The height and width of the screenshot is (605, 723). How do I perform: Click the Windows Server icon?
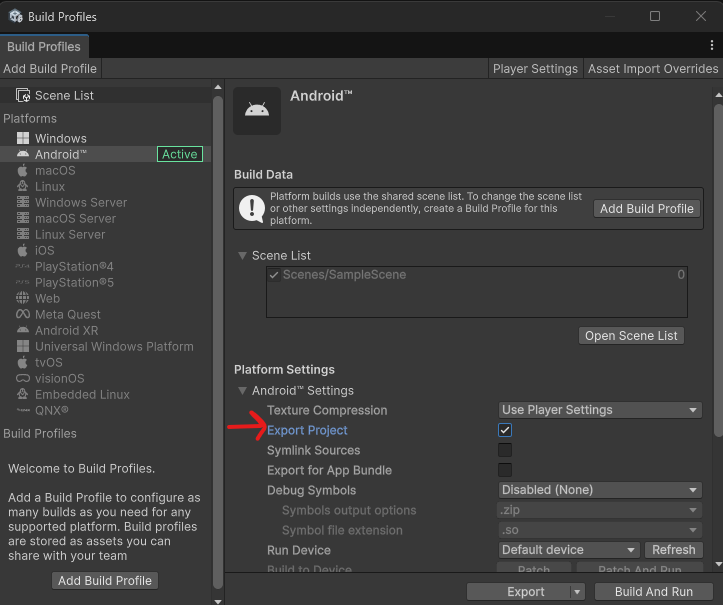(x=23, y=202)
